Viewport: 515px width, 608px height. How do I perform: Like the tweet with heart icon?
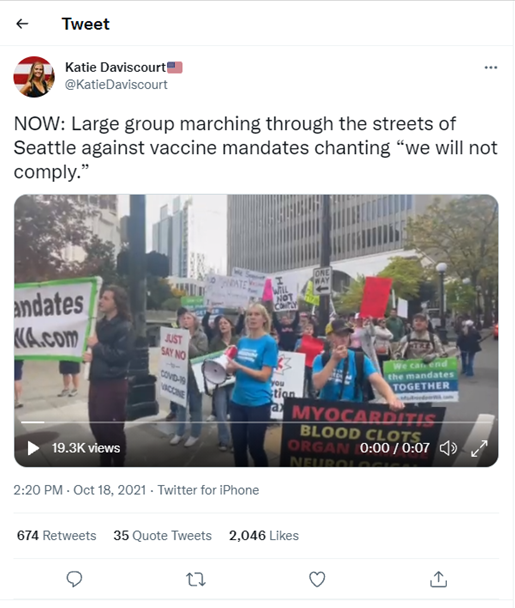click(x=317, y=579)
